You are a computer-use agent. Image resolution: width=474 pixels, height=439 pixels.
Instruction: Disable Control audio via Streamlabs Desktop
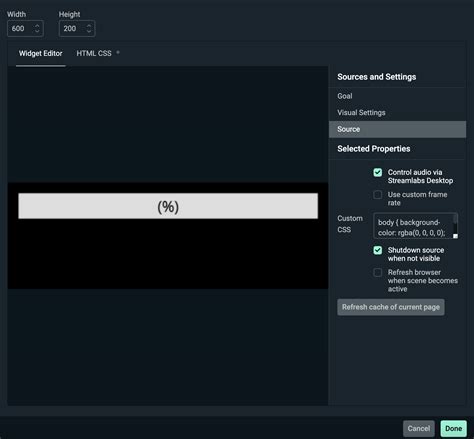pos(378,172)
